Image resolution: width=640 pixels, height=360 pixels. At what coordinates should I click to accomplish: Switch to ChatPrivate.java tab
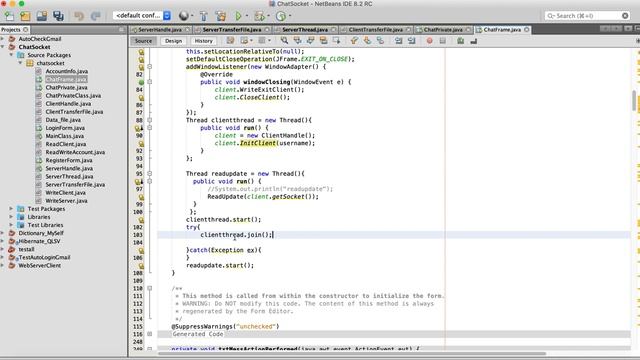coord(443,30)
